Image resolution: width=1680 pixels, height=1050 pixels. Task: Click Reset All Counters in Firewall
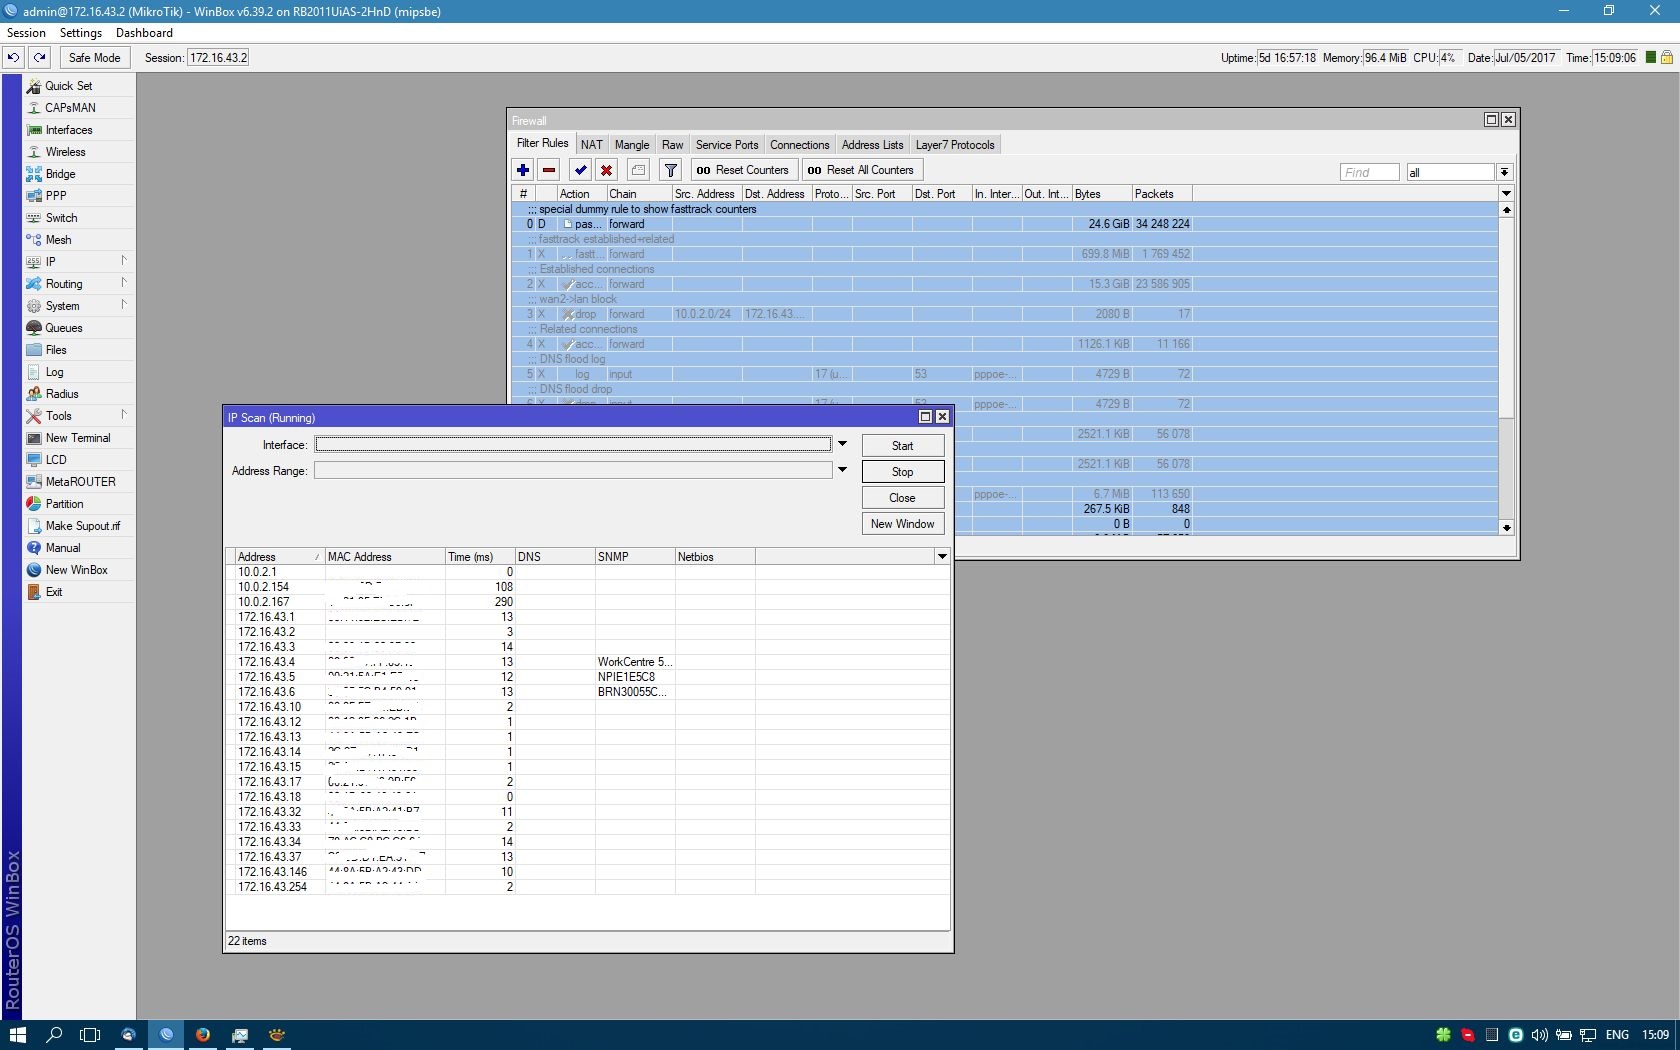pos(861,170)
